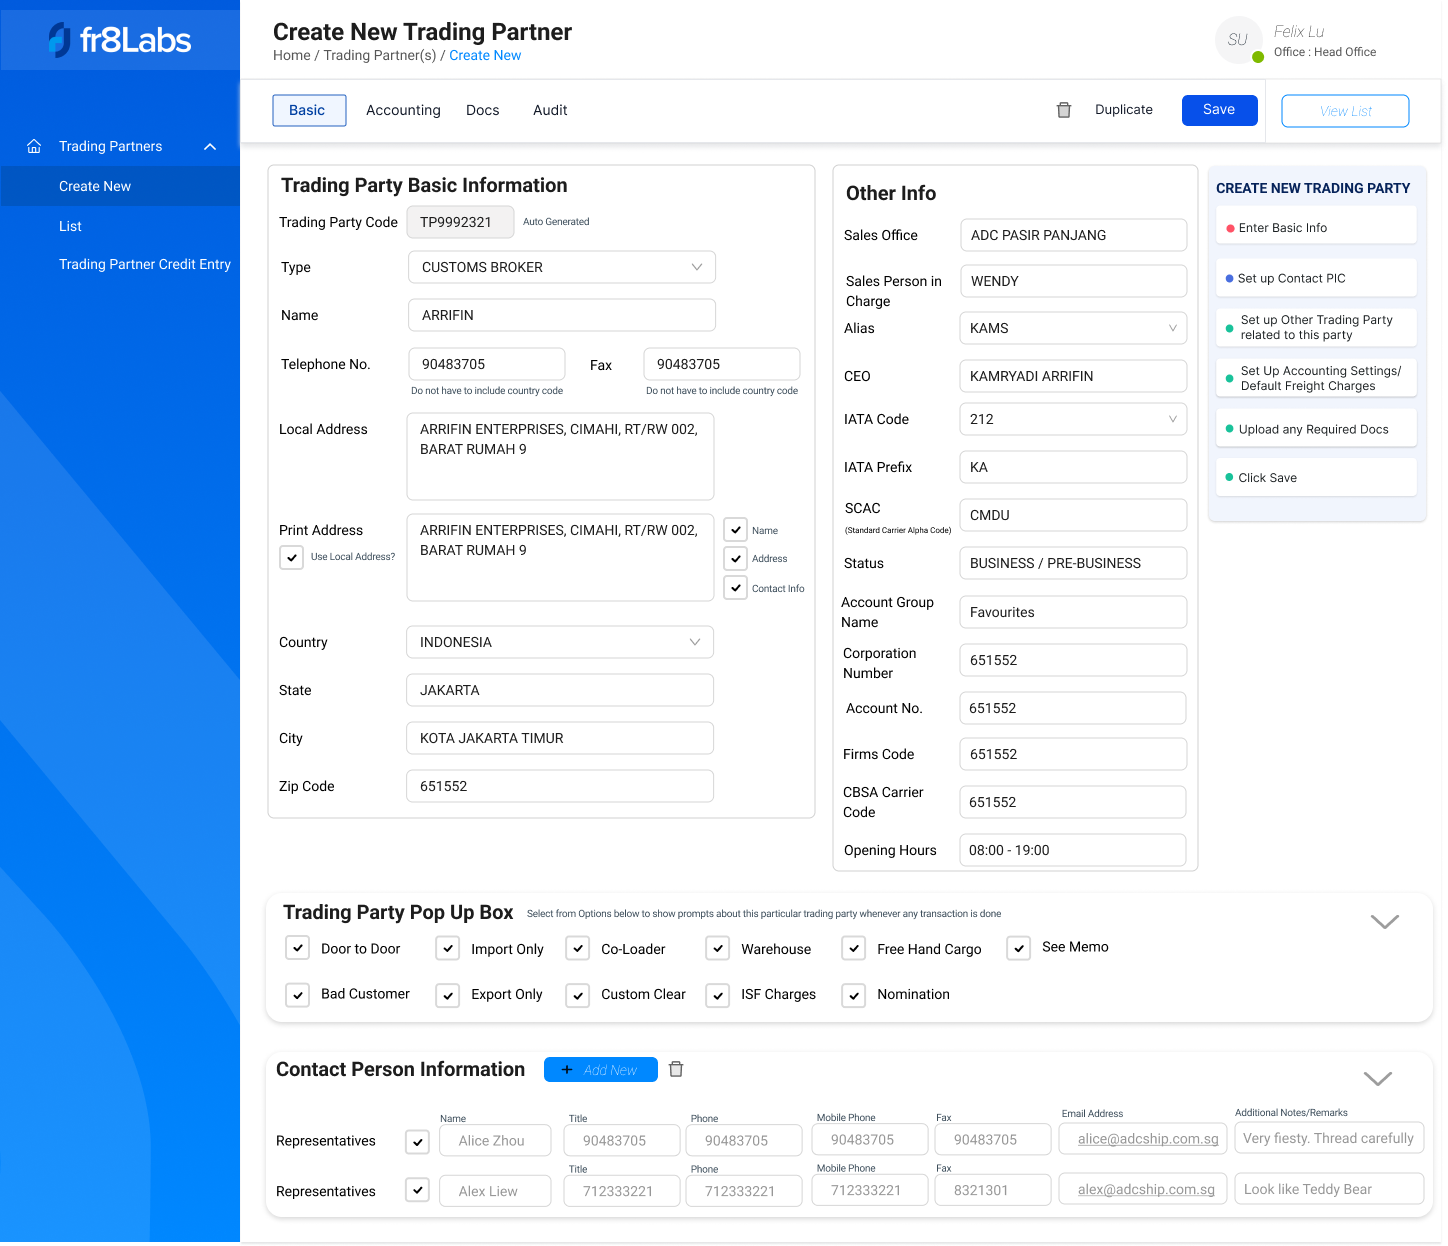
Task: Toggle the print Name checkbox
Action: [736, 530]
